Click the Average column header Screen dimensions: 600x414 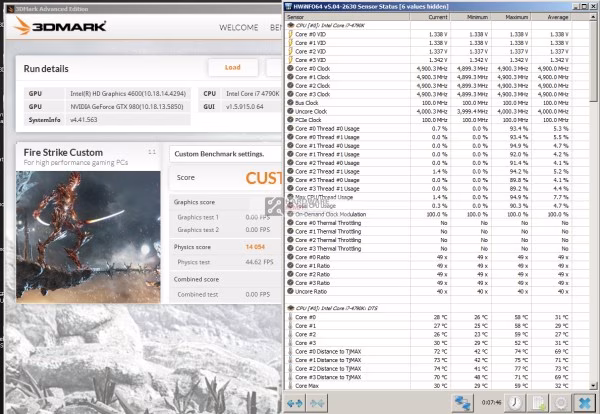[x=551, y=17]
